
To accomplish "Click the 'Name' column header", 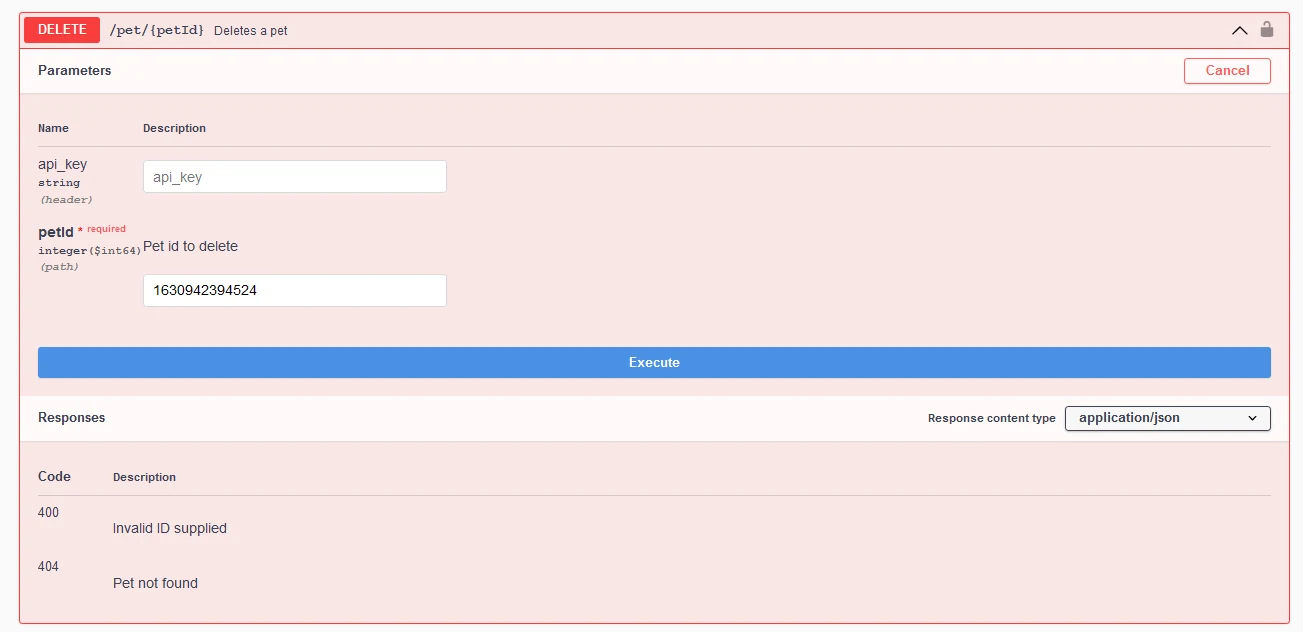I will coord(53,128).
